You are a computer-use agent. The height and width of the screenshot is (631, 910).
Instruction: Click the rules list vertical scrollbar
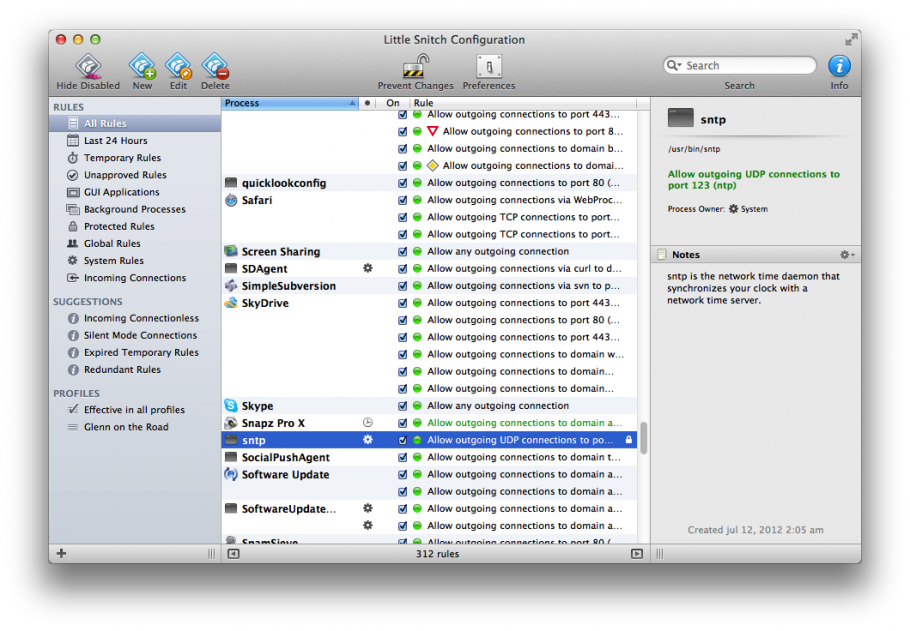point(643,438)
